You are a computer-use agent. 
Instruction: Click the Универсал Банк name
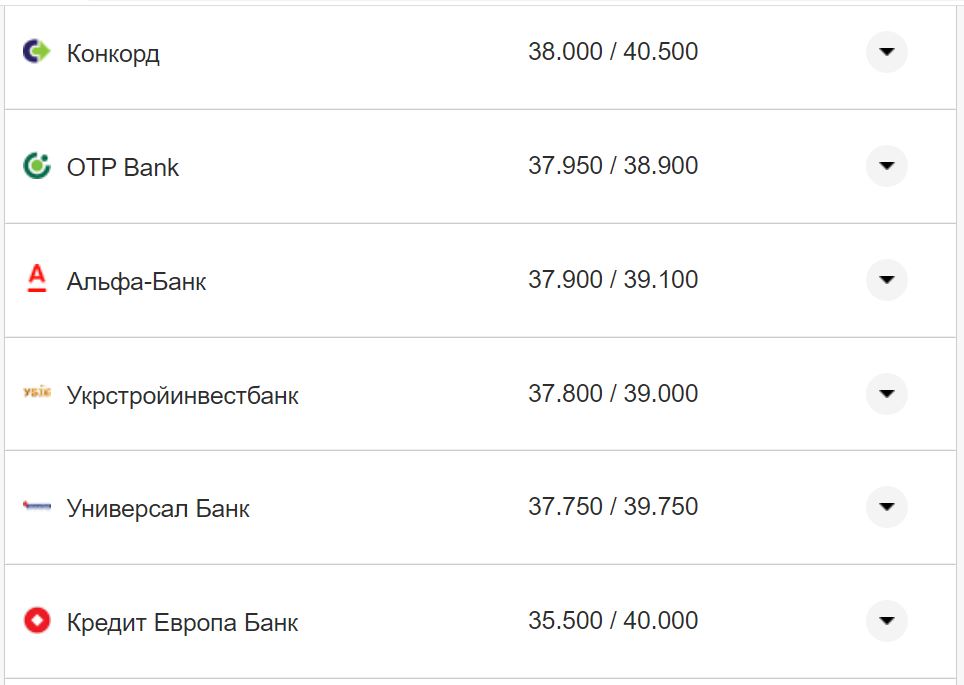[x=158, y=508]
